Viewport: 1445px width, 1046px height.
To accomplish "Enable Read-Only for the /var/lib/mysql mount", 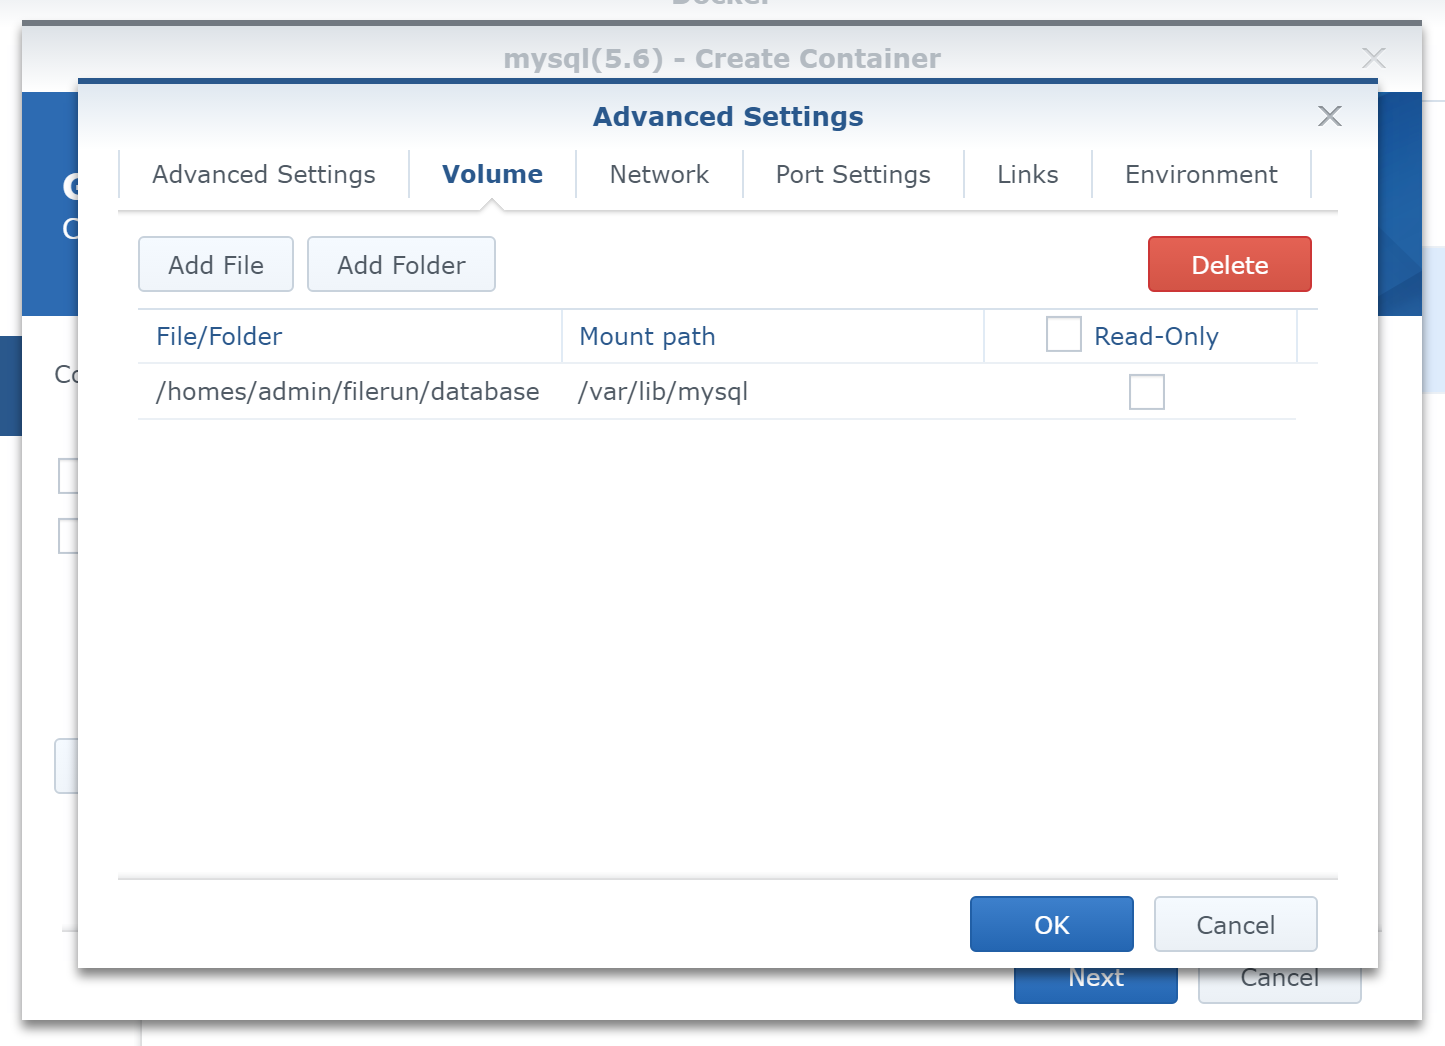I will [1146, 392].
